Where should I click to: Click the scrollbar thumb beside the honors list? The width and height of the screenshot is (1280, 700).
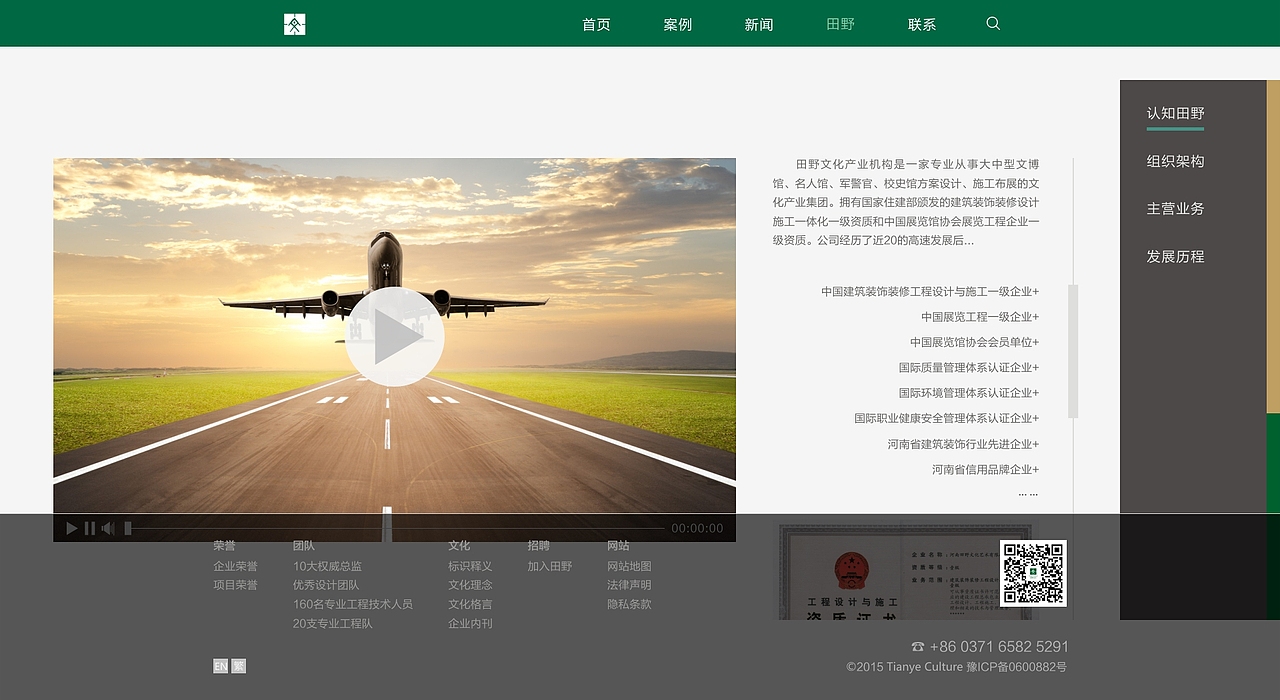coord(1073,351)
